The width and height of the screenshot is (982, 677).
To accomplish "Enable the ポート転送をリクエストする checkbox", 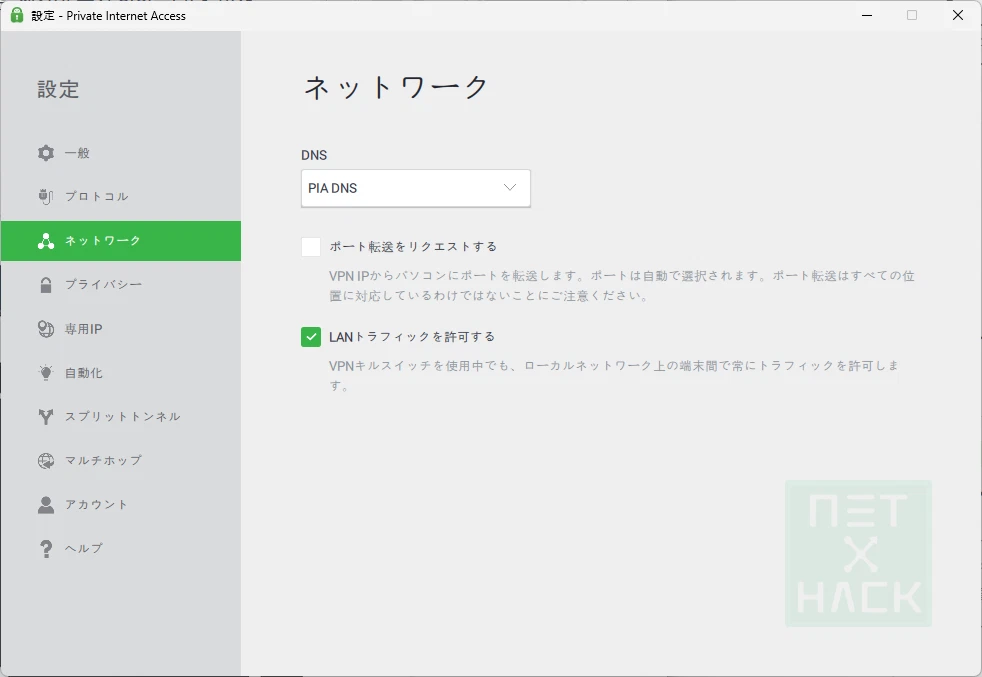I will click(x=311, y=247).
